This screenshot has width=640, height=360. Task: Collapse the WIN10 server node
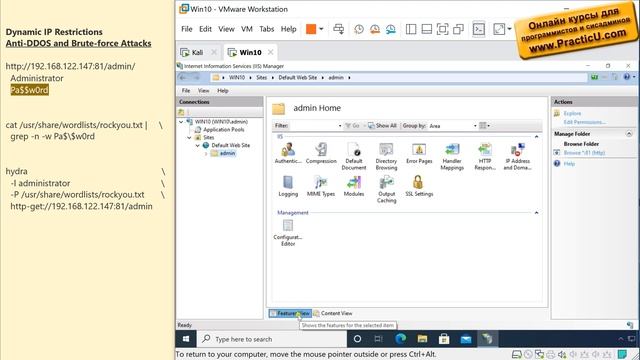click(181, 122)
